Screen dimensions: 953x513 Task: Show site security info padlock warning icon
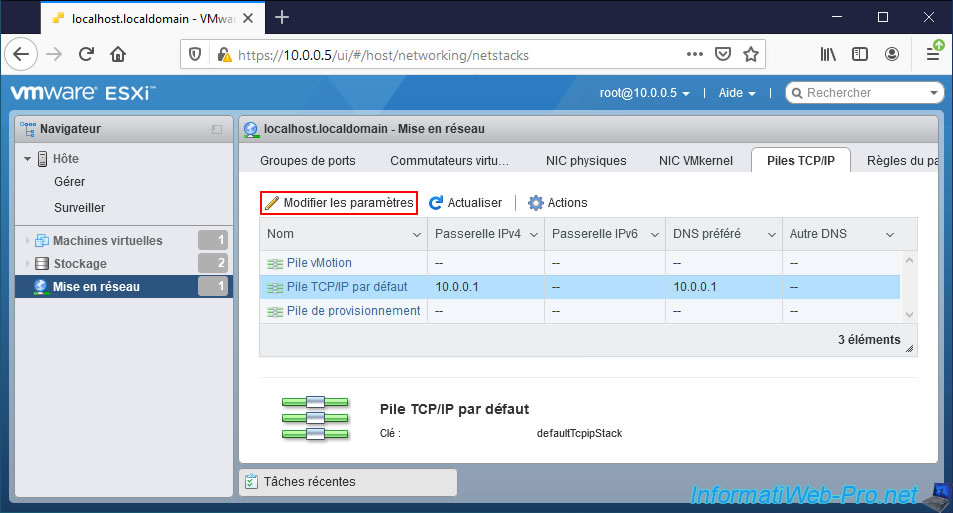pos(224,55)
